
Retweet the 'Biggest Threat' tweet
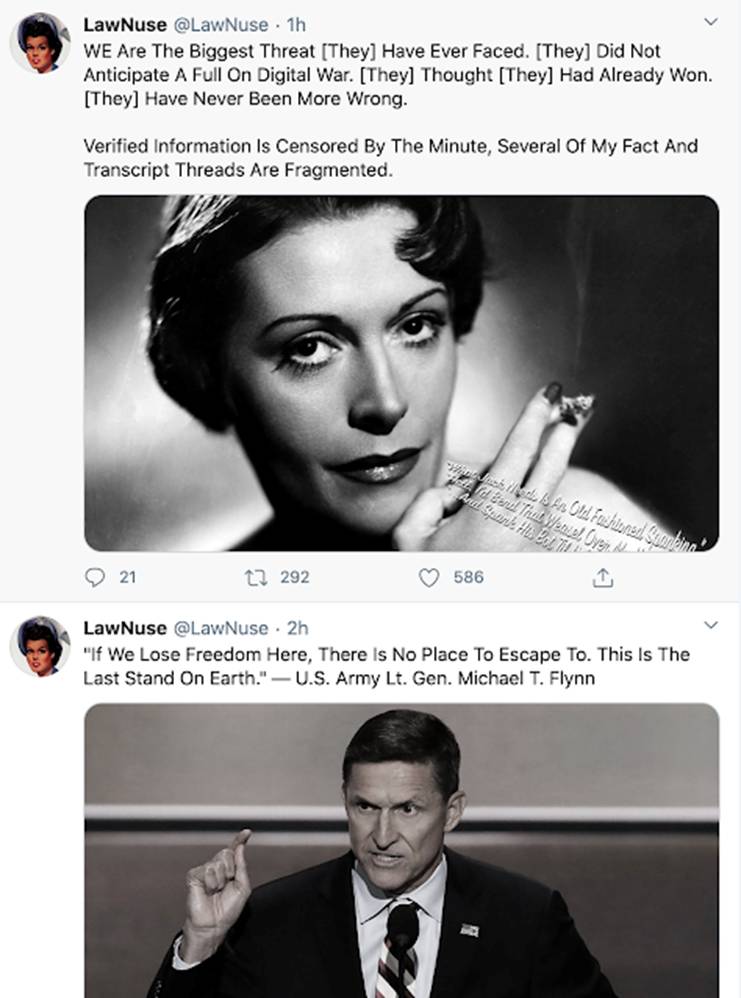click(x=253, y=577)
